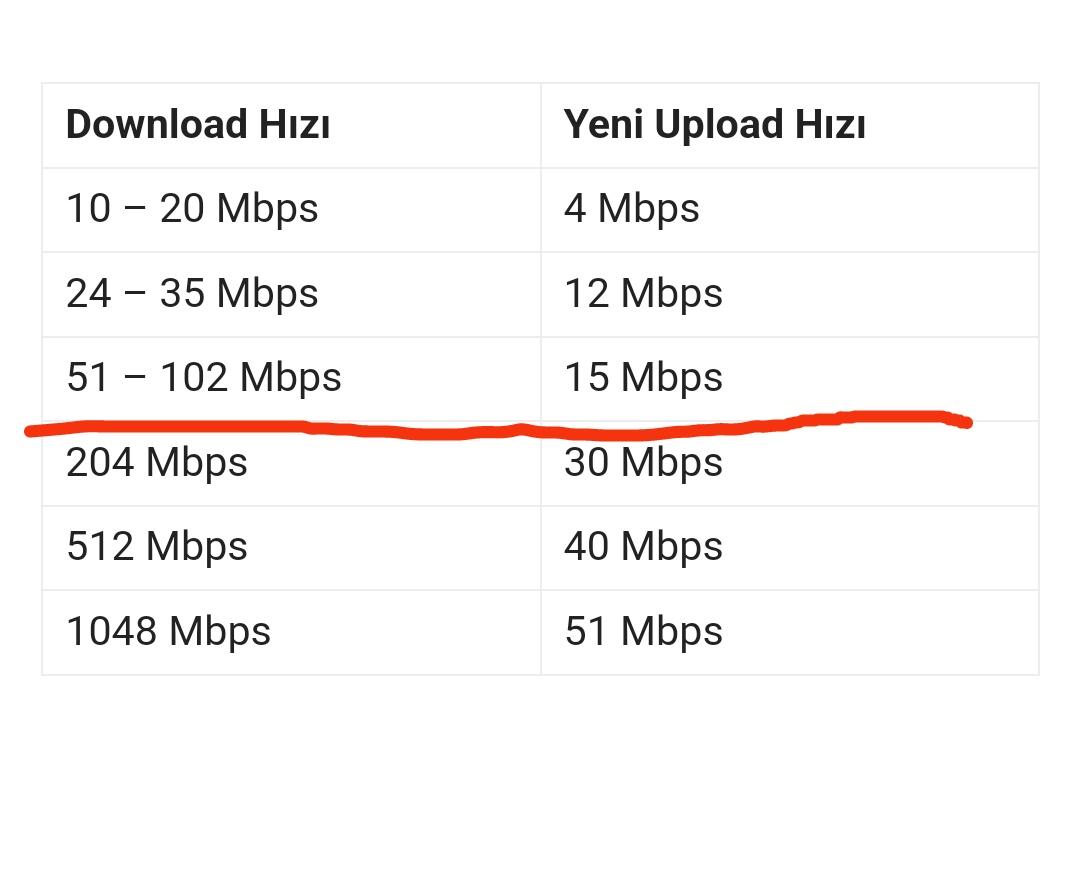
Task: Click the "51 – 102 Mbps" download cell
Action: click(204, 378)
